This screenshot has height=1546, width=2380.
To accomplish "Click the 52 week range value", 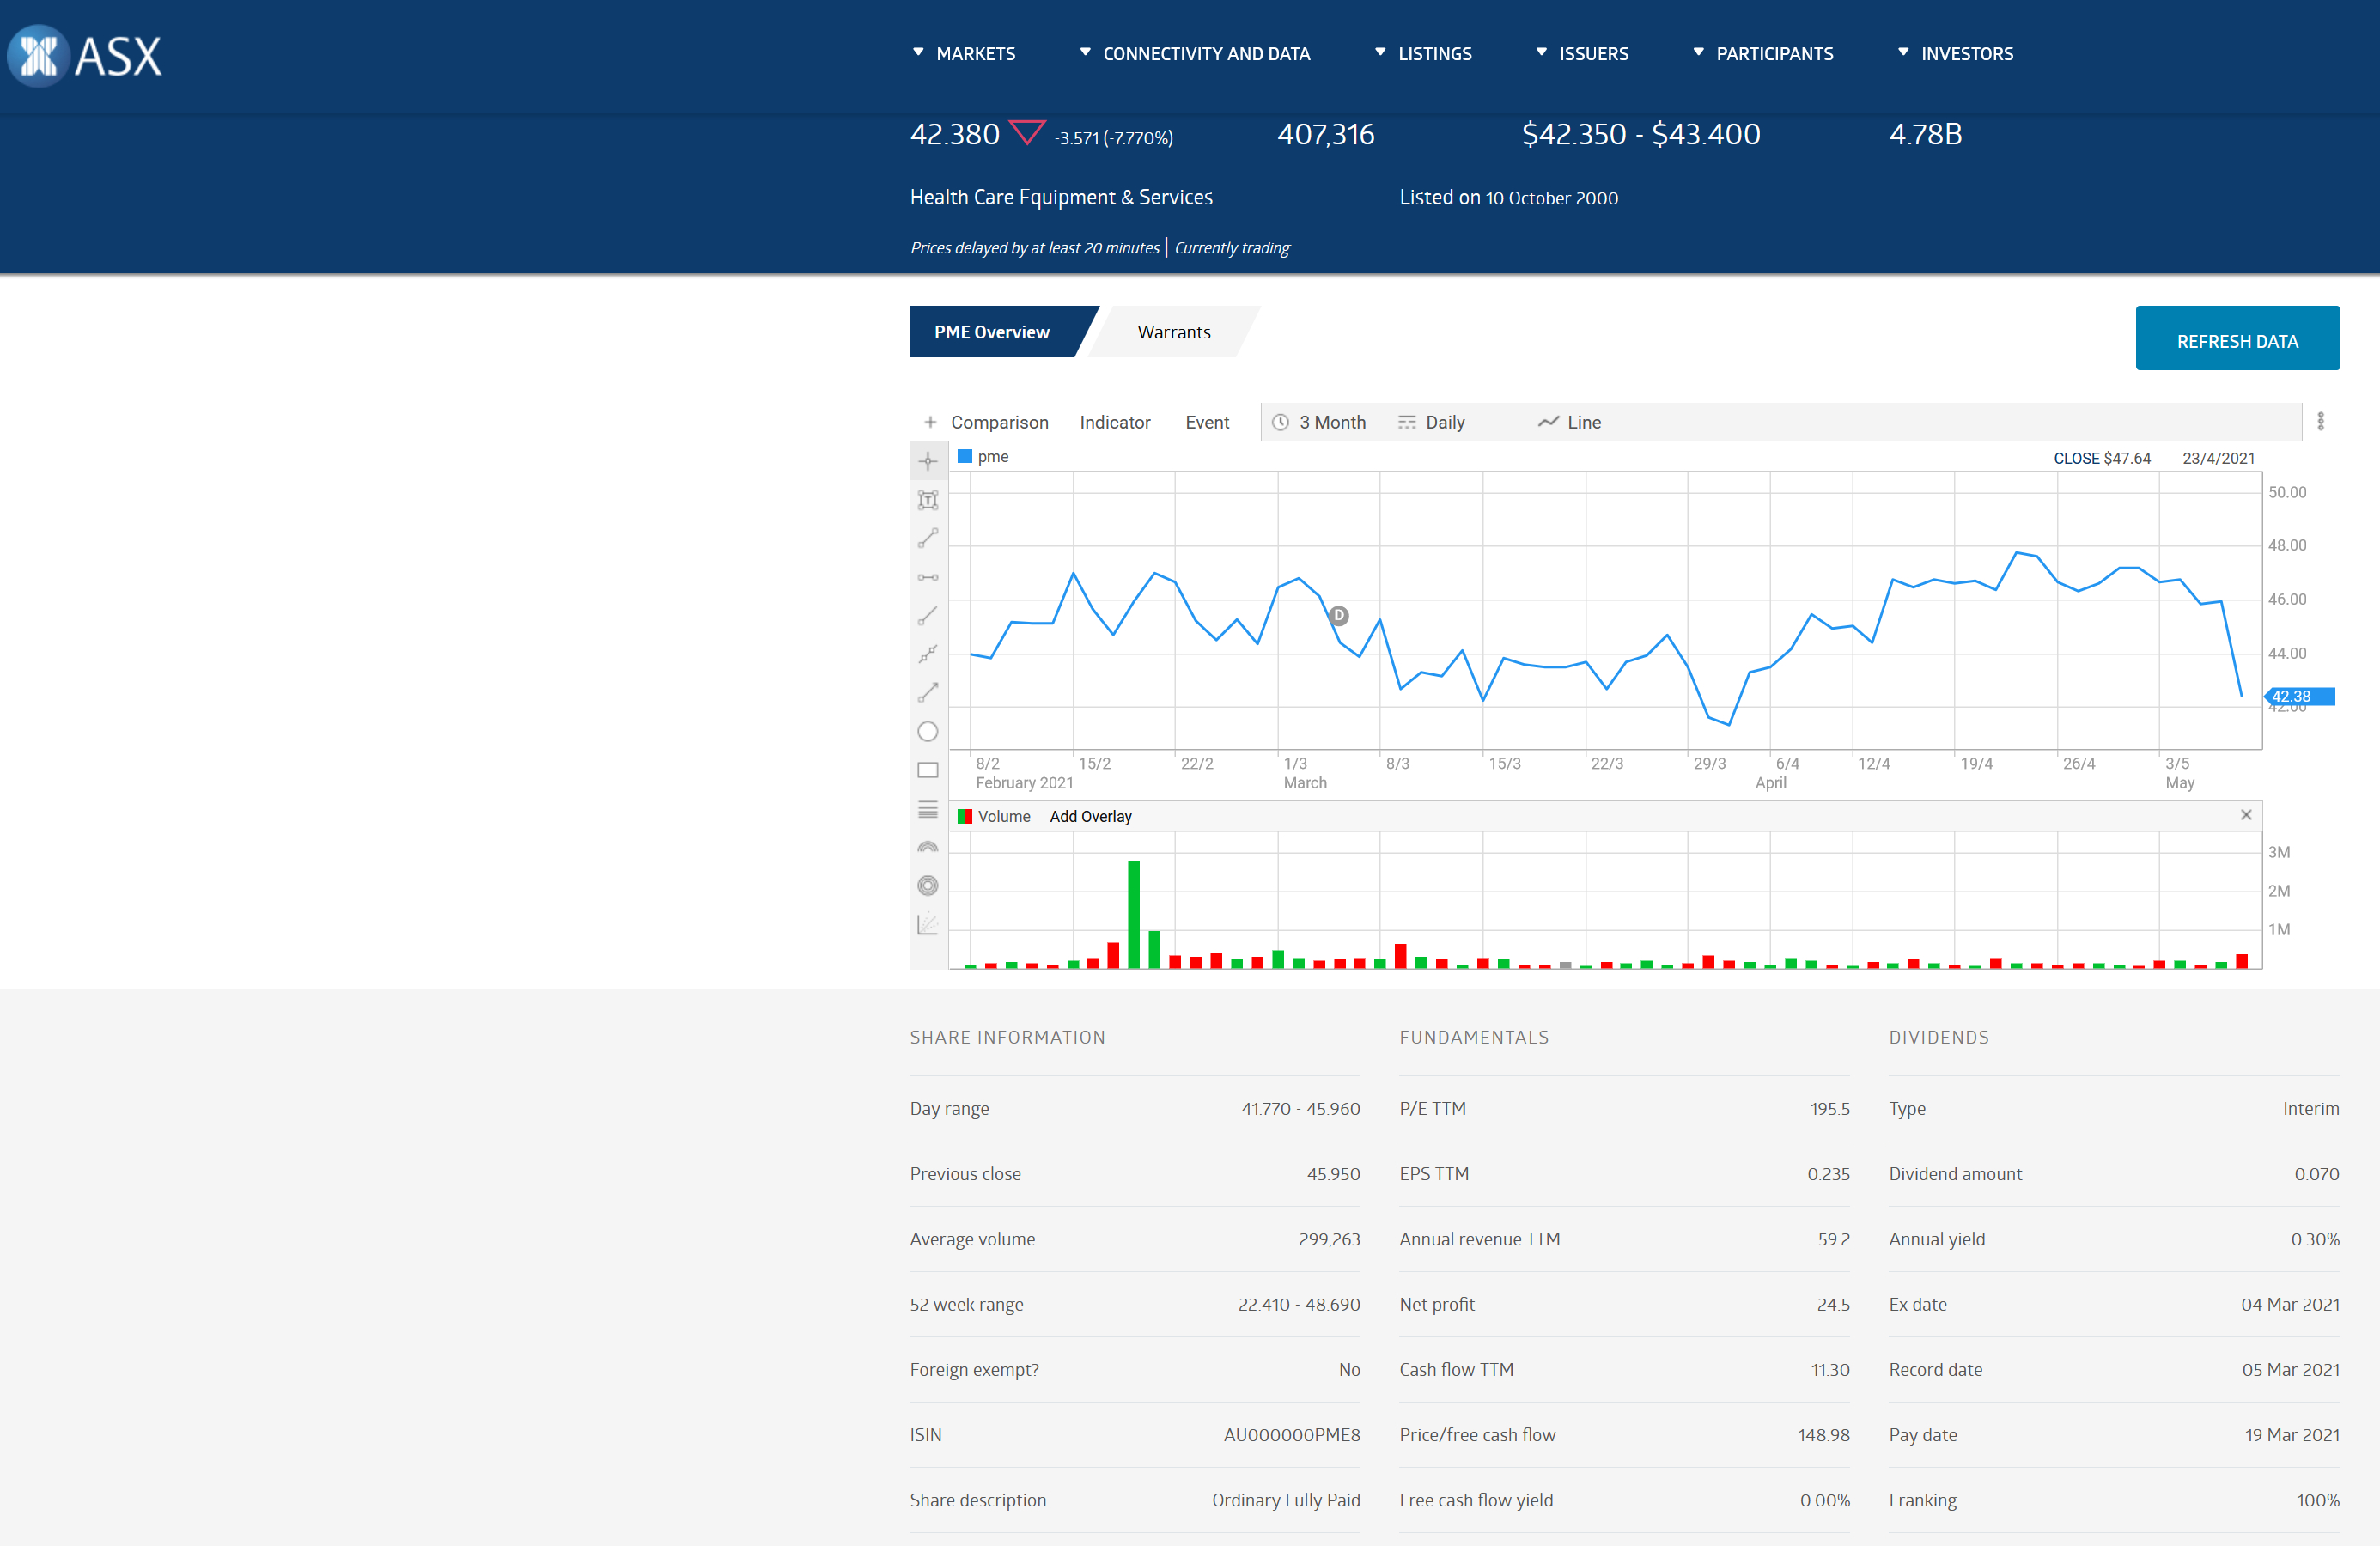I will 1298,1304.
